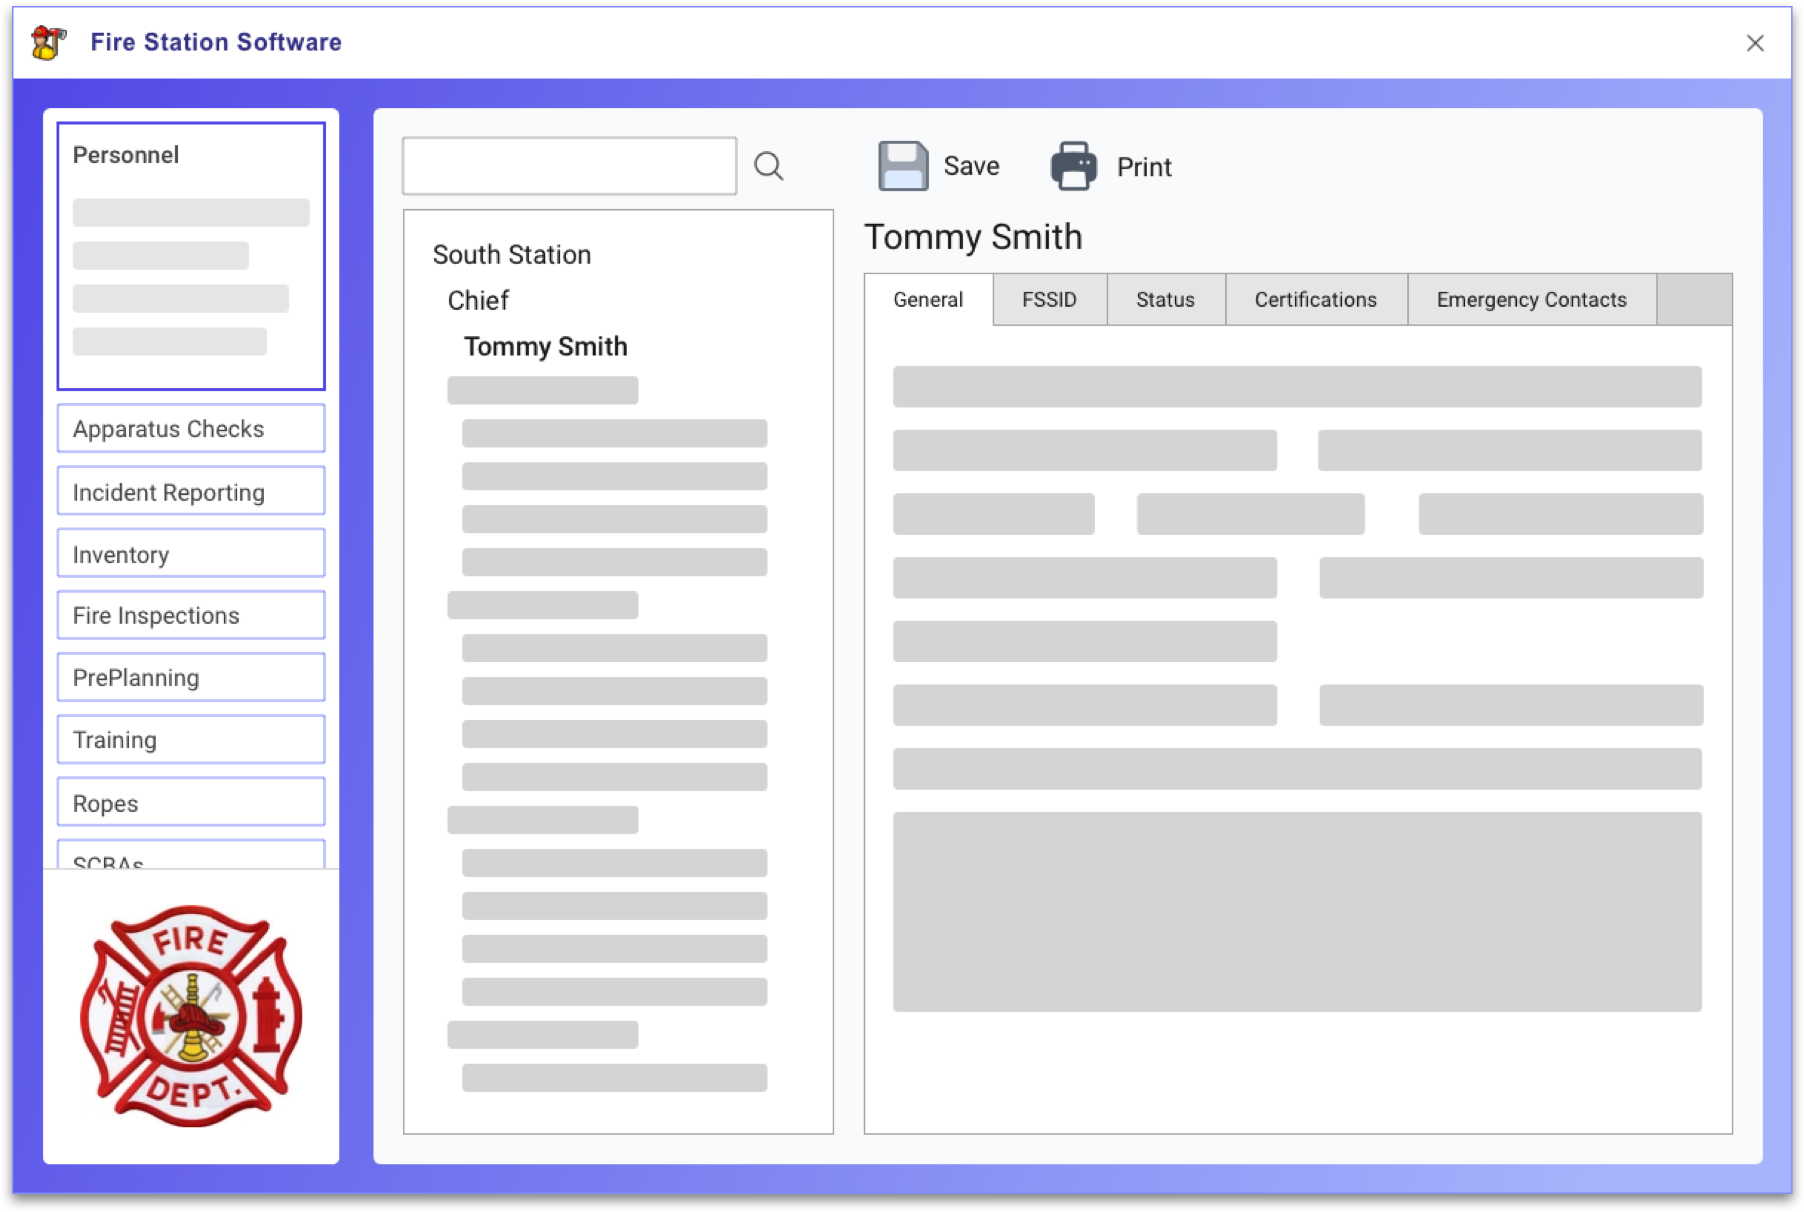Click the Save floppy disk icon
The width and height of the screenshot is (1804, 1212).
902,166
